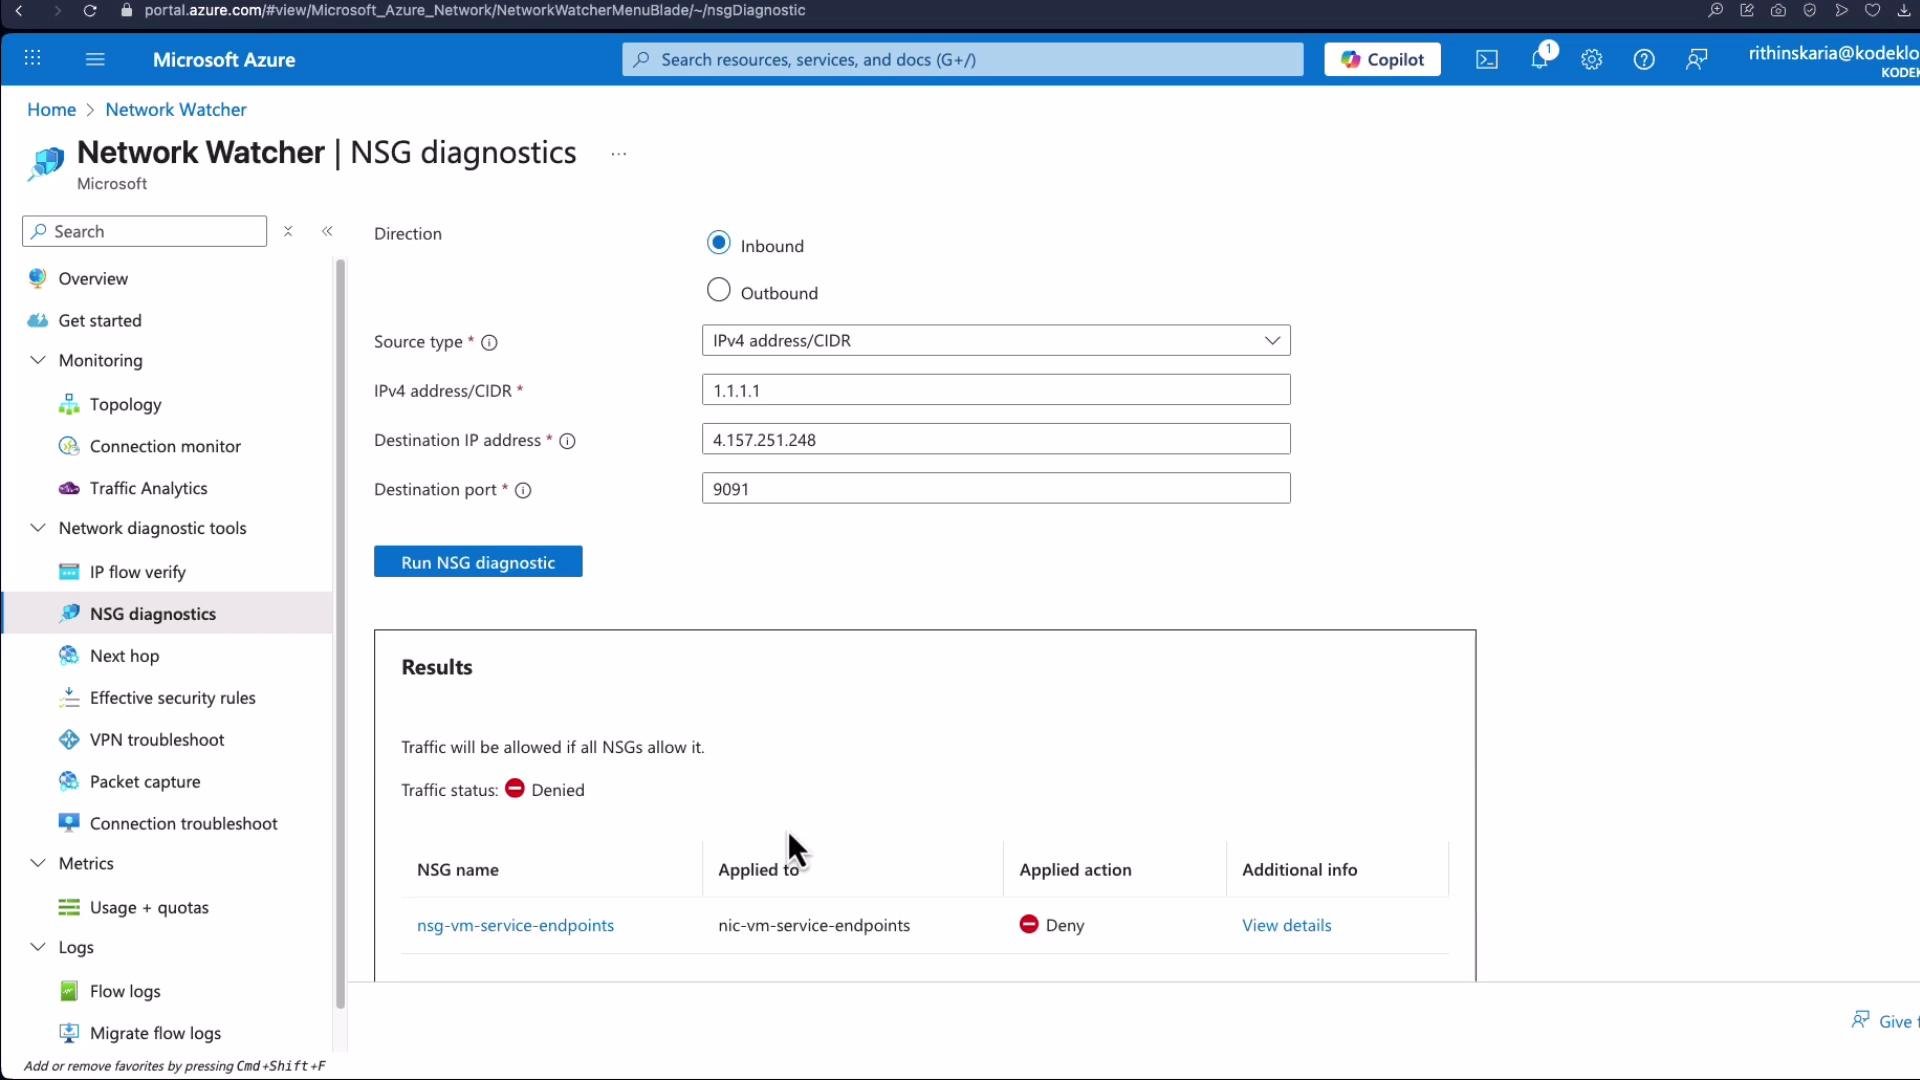1920x1080 pixels.
Task: Click the browser back arrow
Action: coord(19,10)
